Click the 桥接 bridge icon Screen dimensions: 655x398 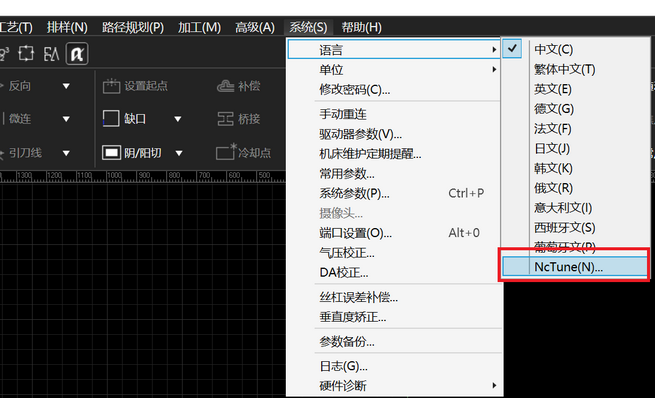point(226,119)
